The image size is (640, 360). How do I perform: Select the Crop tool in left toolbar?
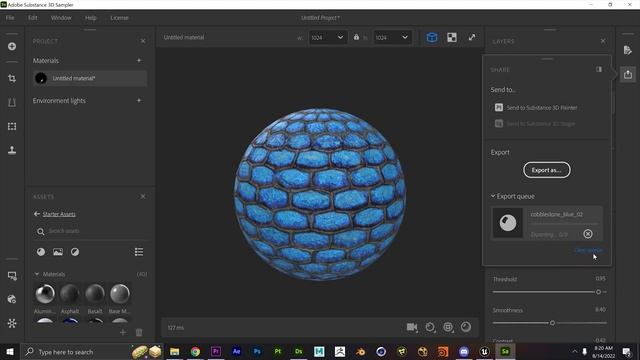pyautogui.click(x=12, y=78)
